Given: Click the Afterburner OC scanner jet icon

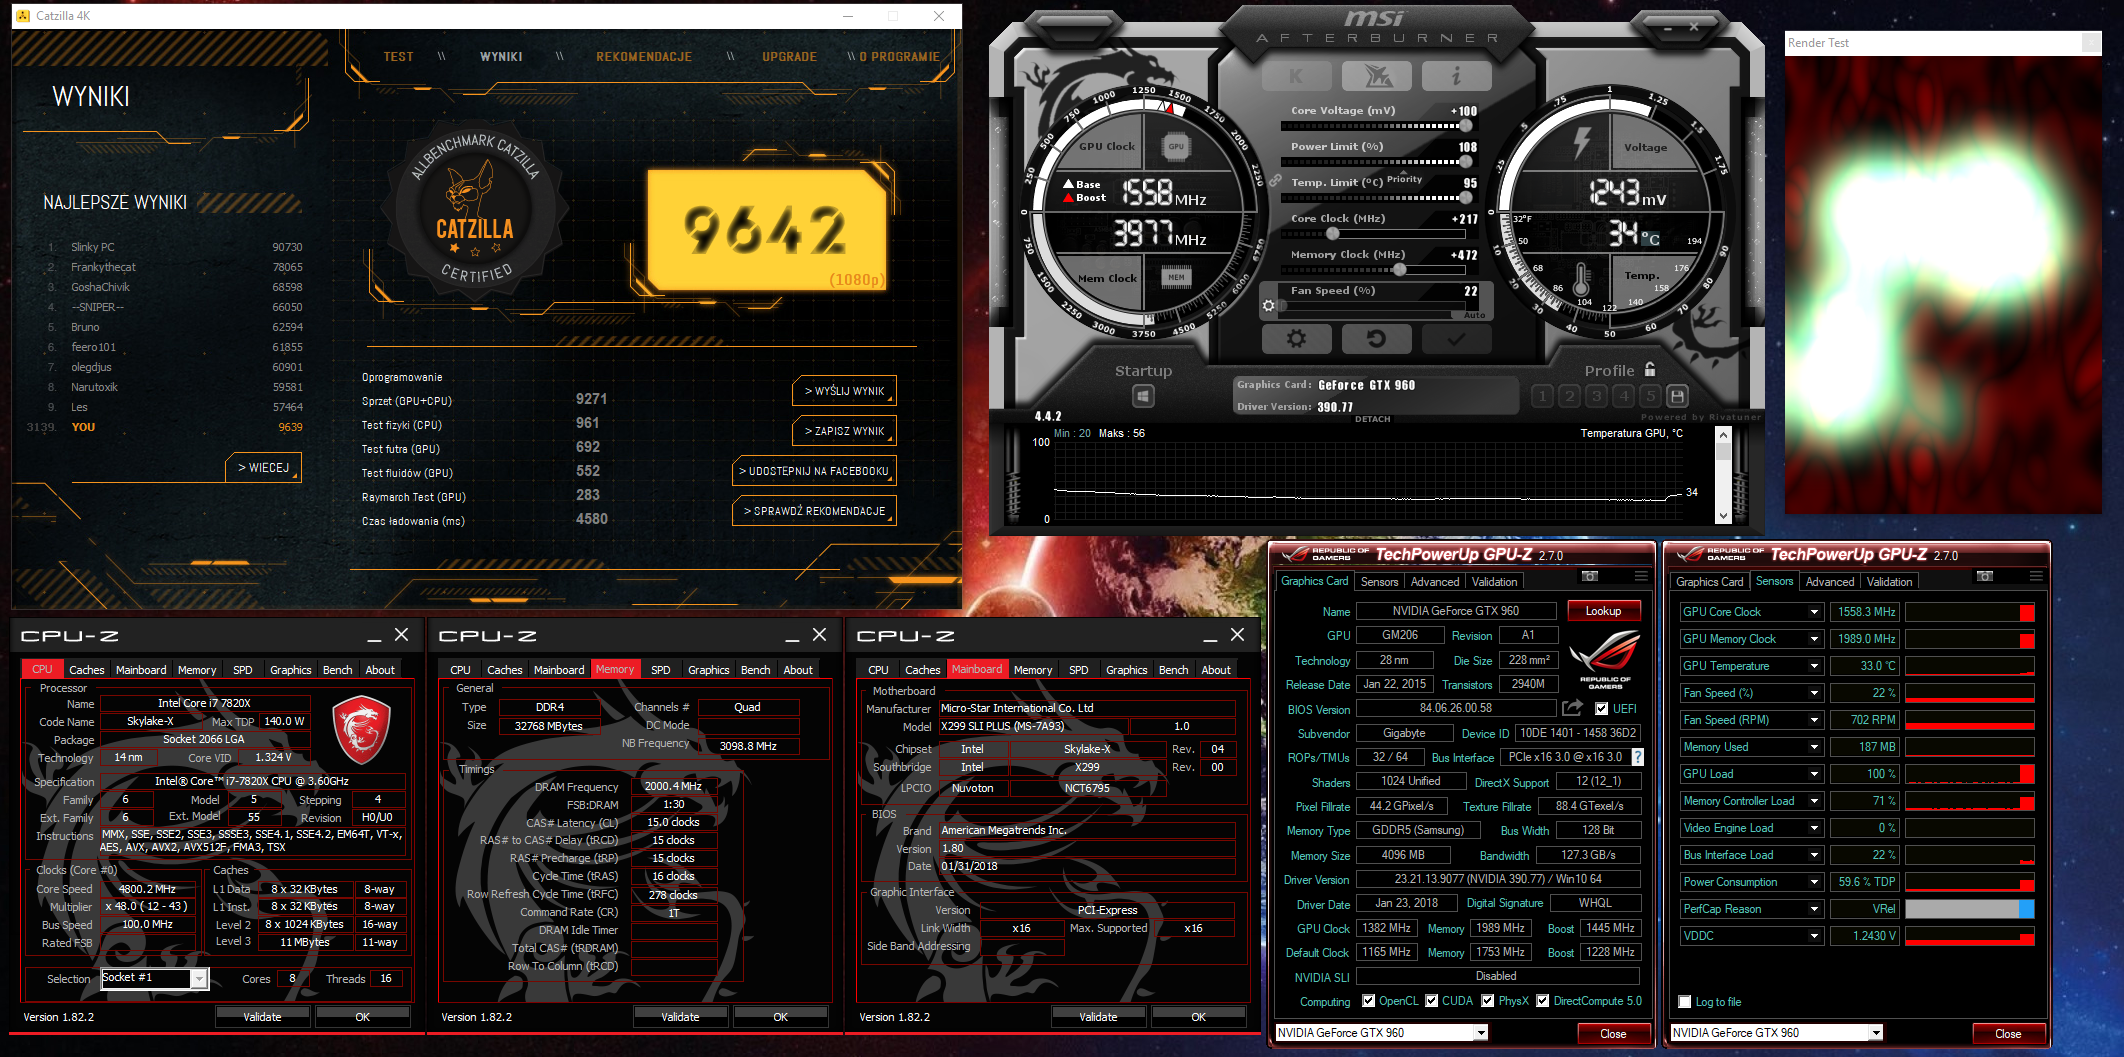Looking at the screenshot, I should point(1377,76).
